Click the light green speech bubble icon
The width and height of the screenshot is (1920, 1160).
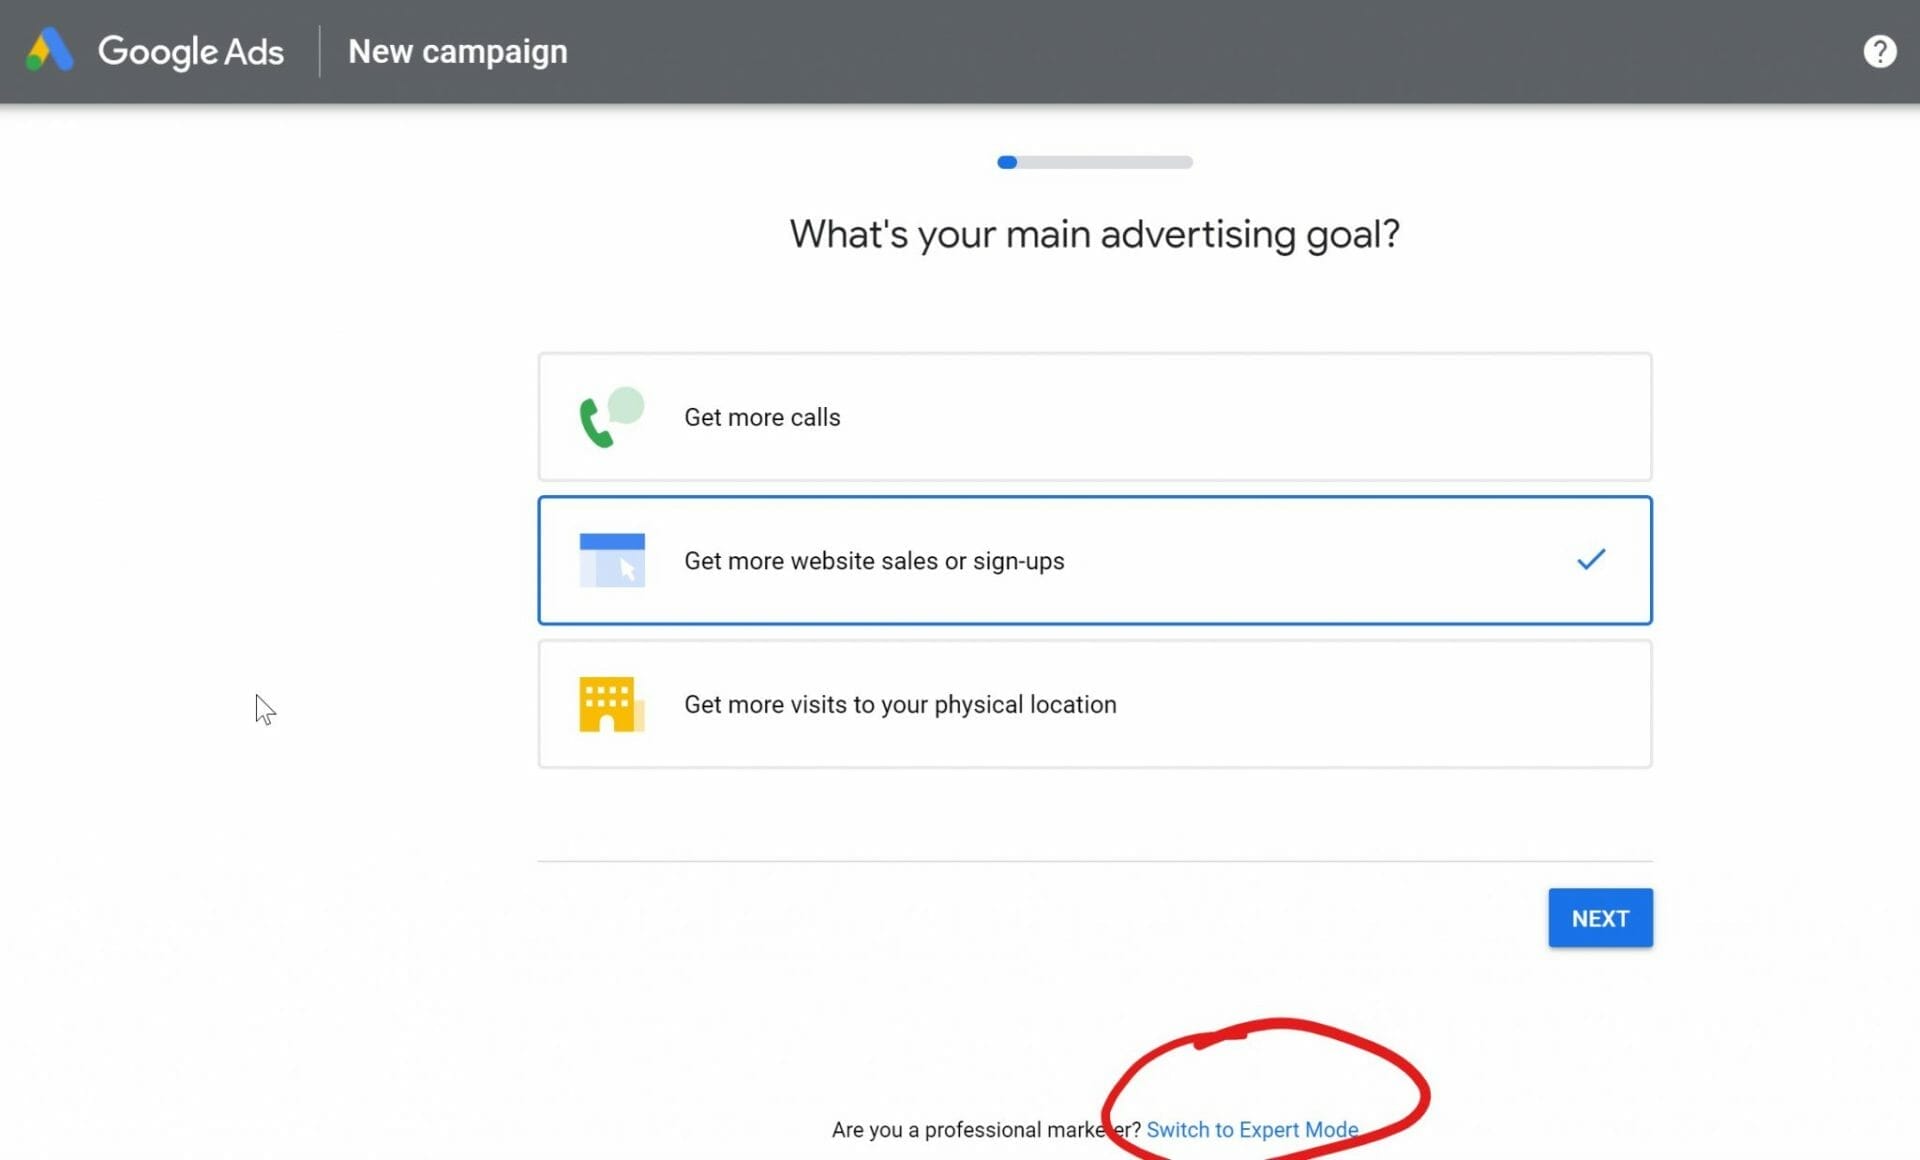pyautogui.click(x=626, y=406)
